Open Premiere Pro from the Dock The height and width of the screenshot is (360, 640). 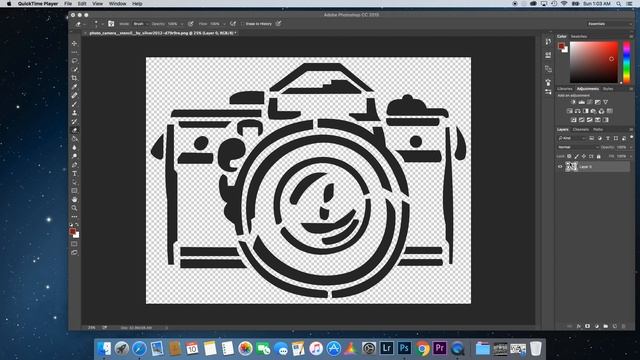point(440,348)
